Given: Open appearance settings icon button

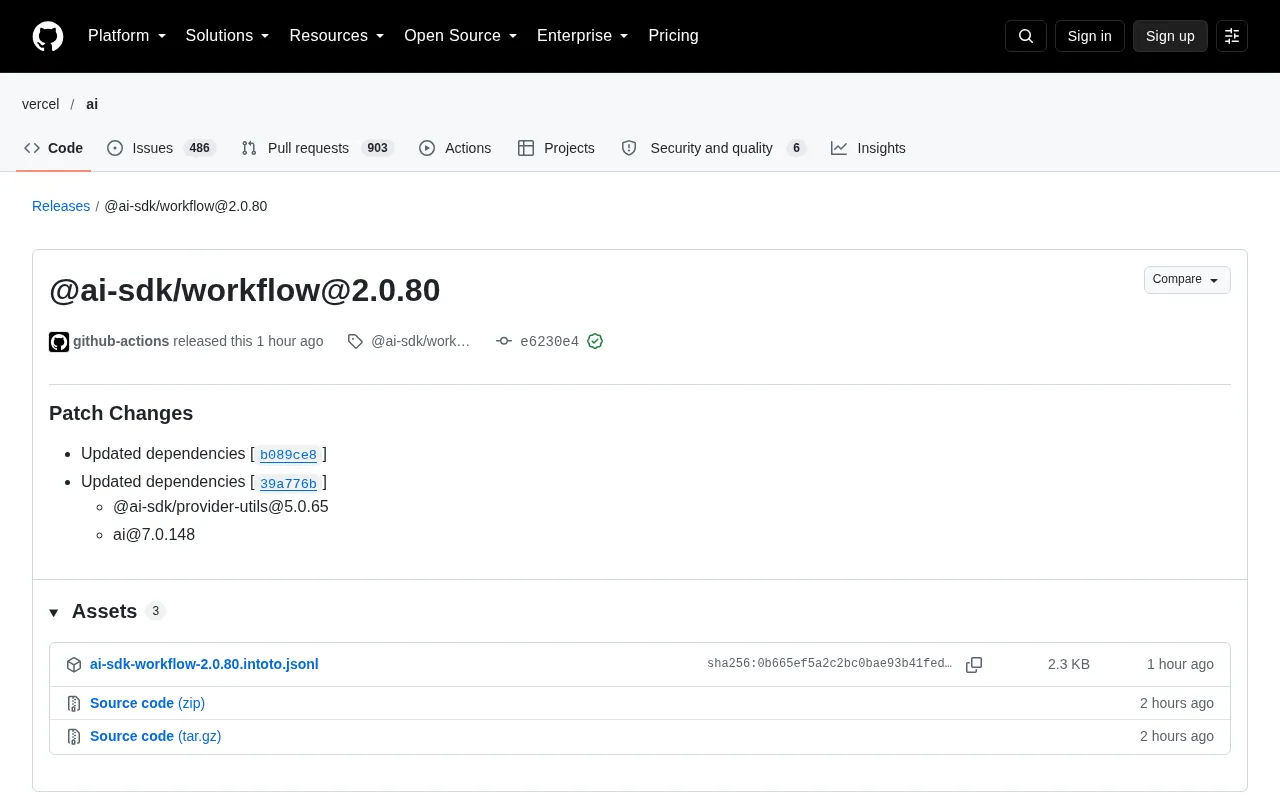Looking at the screenshot, I should pyautogui.click(x=1232, y=36).
